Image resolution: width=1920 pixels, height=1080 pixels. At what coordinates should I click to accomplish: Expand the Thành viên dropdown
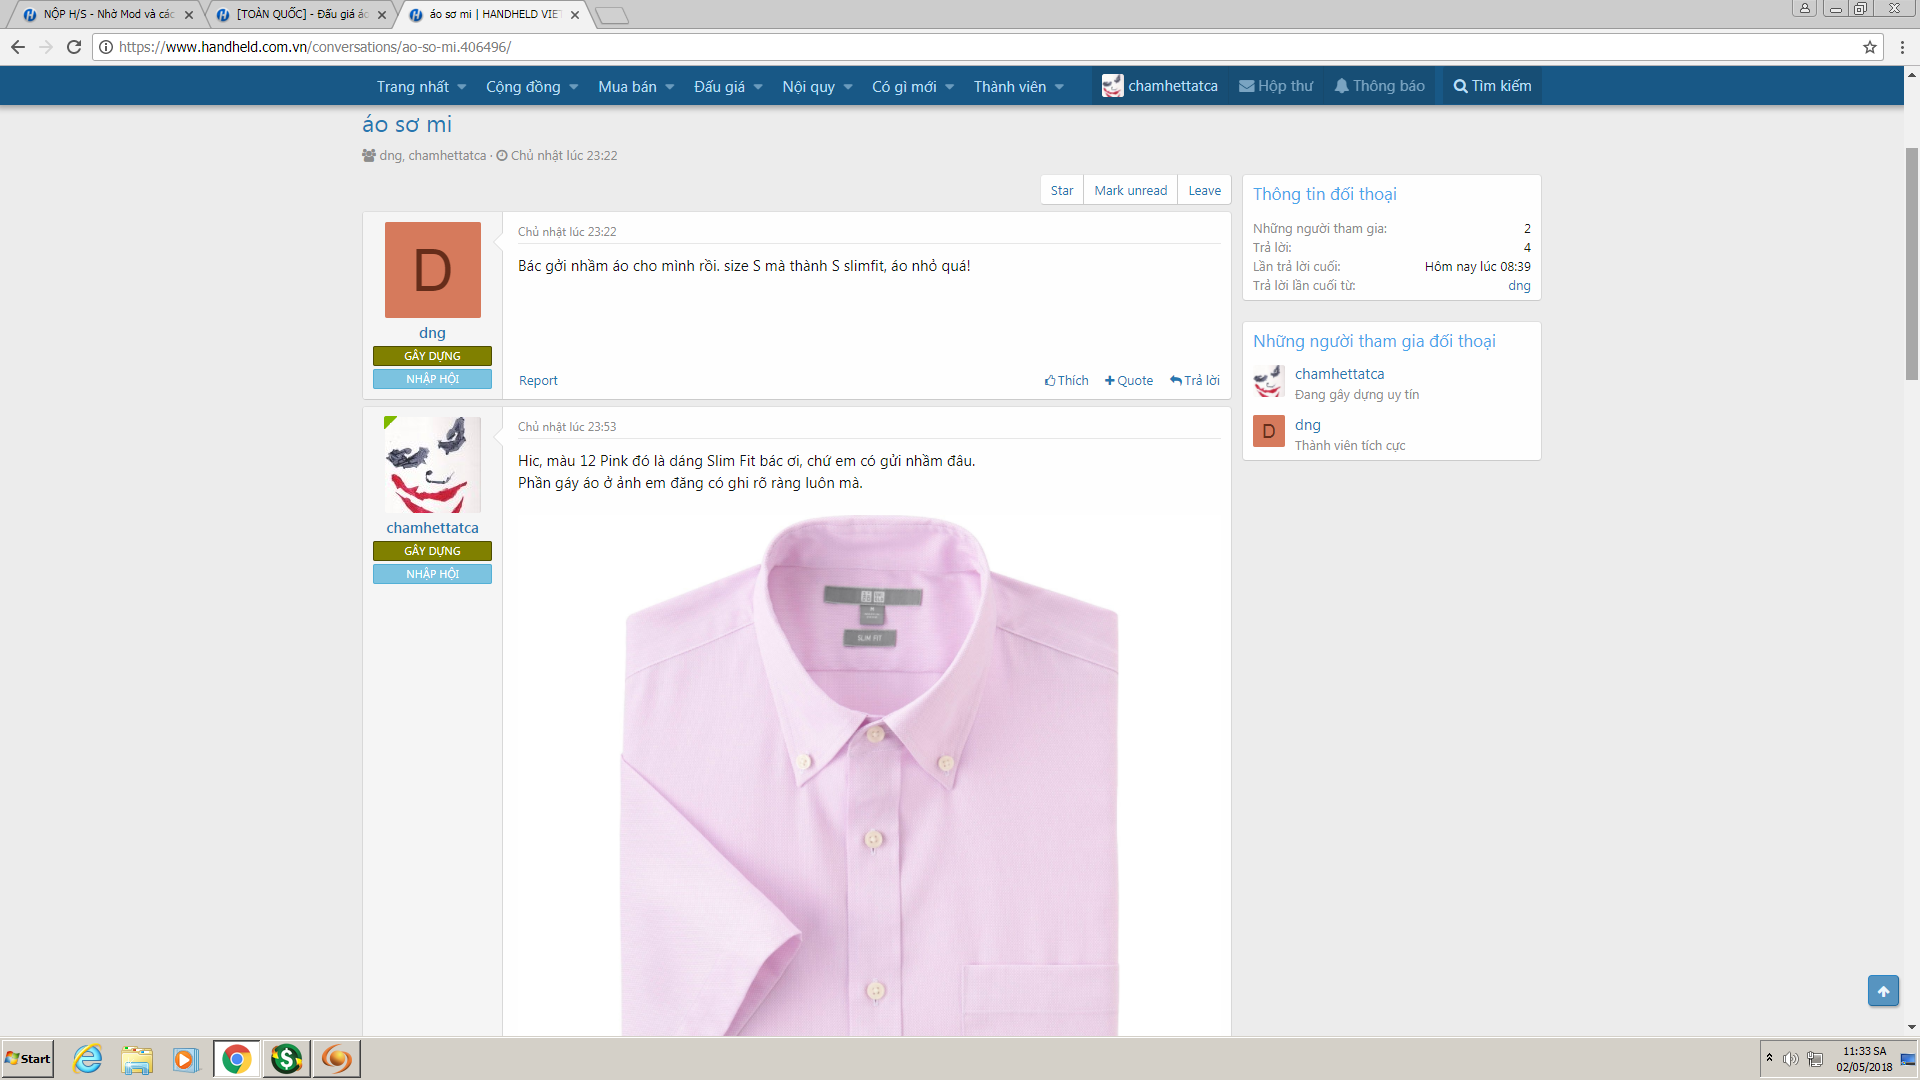[1059, 87]
